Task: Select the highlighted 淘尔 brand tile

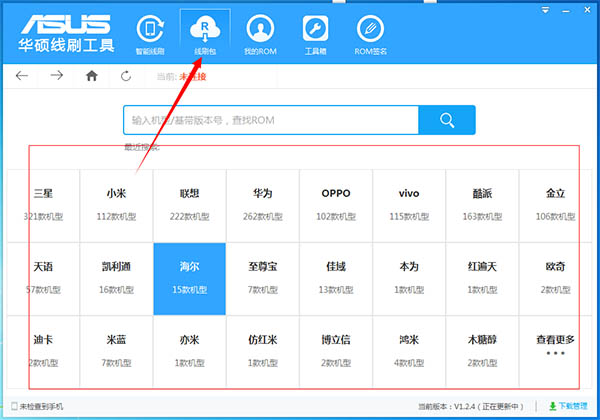Action: tap(189, 278)
